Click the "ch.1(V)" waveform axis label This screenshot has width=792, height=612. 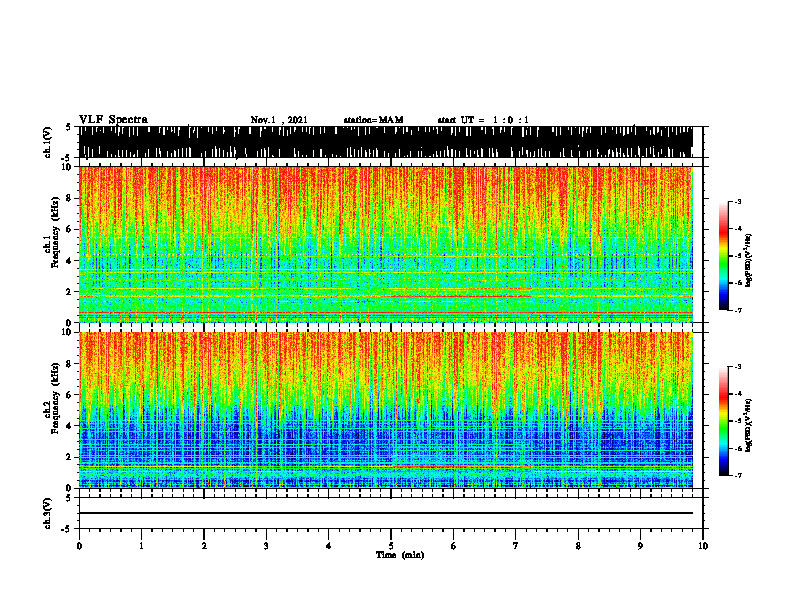(x=48, y=142)
